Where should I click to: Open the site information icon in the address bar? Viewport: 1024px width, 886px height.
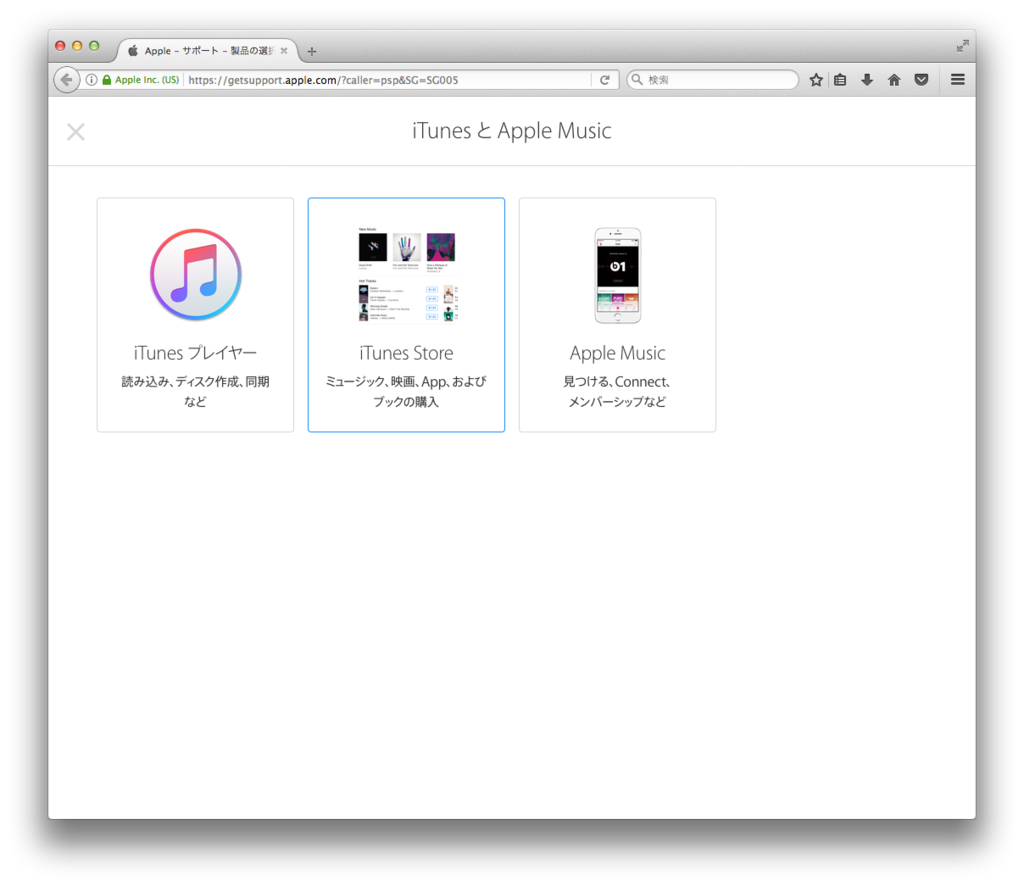click(91, 80)
